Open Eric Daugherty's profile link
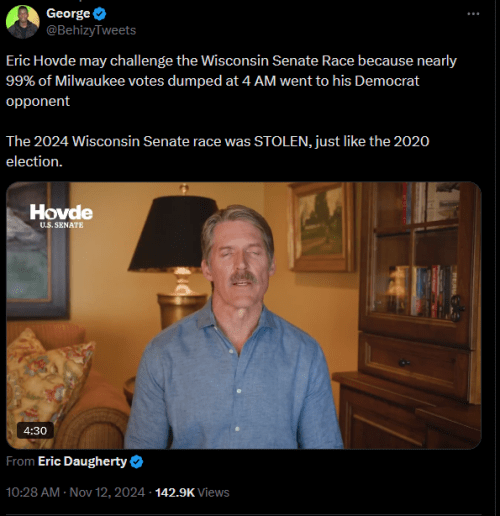 [82, 461]
